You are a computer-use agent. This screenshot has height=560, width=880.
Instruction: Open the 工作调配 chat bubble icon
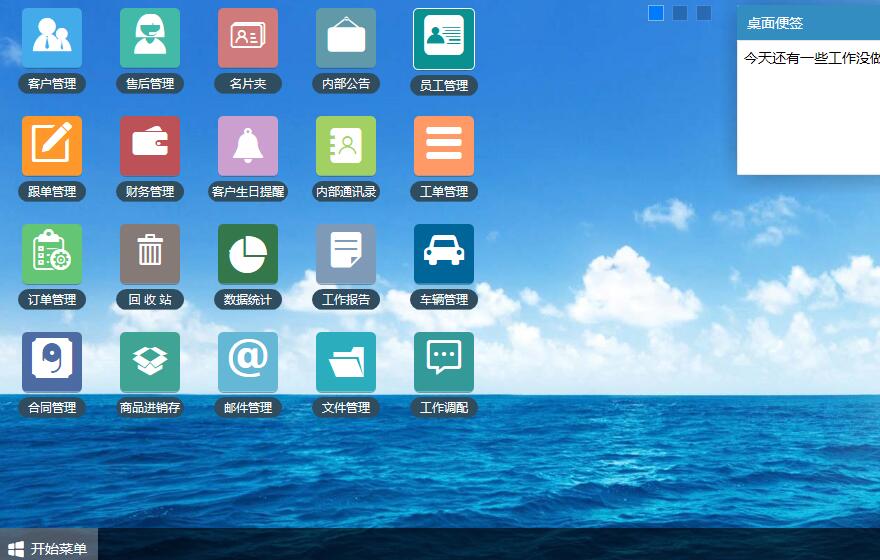444,362
